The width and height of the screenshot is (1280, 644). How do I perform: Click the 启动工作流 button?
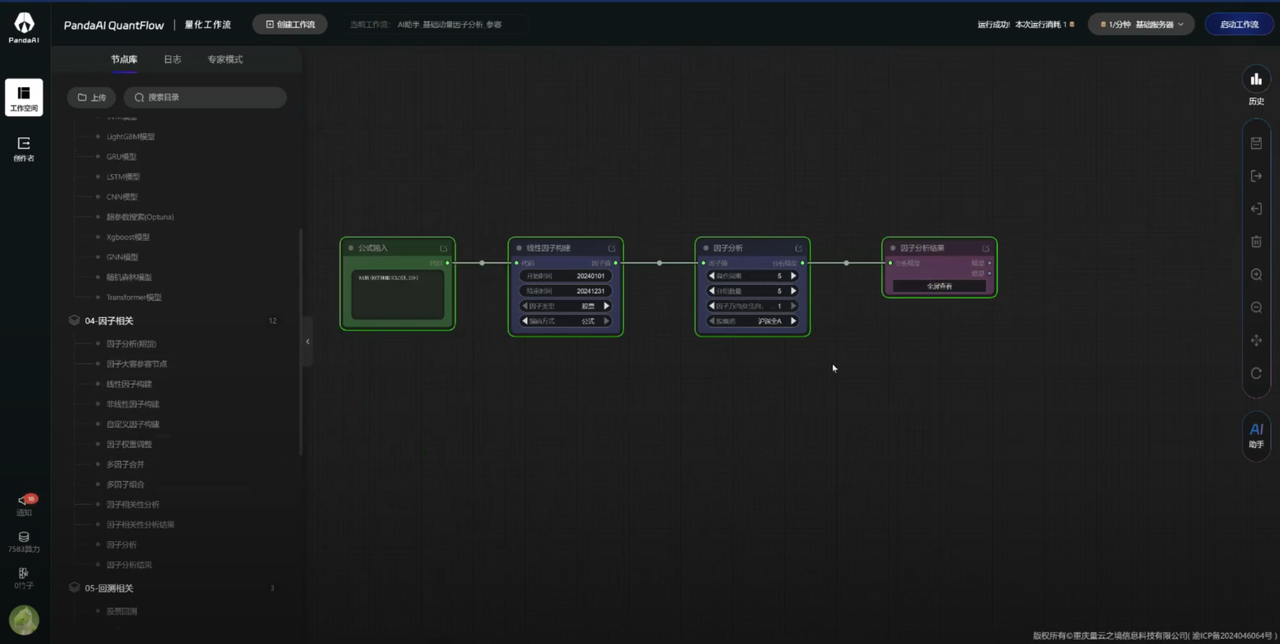coord(1239,24)
